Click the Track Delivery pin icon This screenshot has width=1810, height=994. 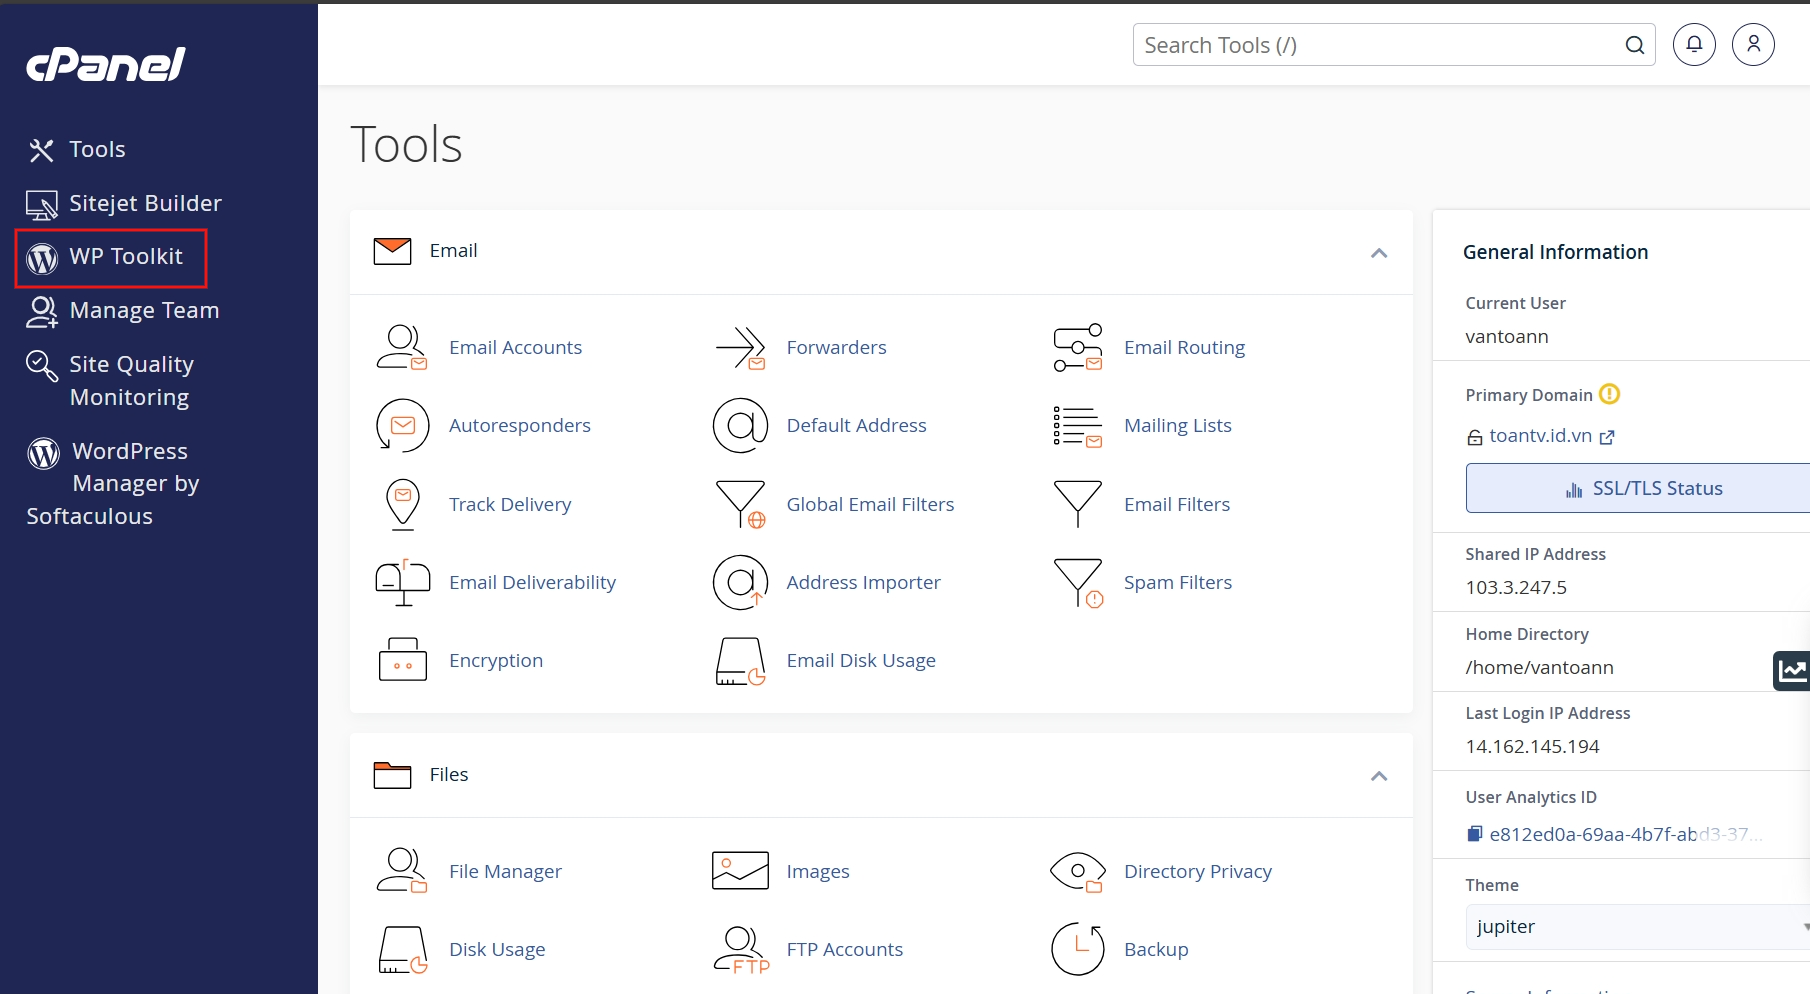click(402, 504)
